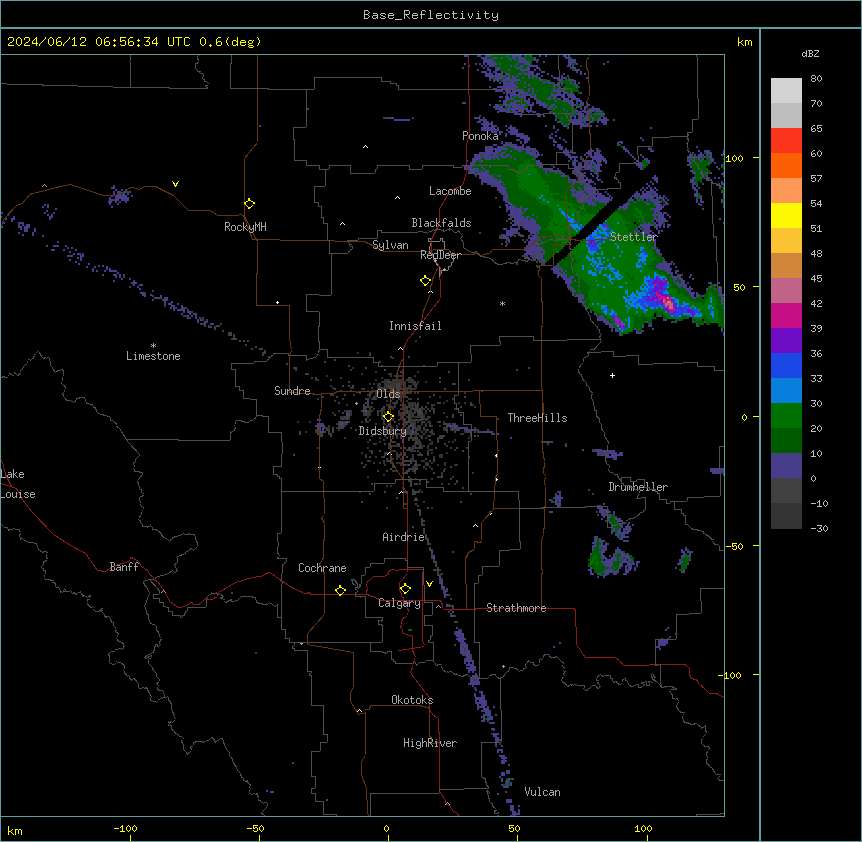Viewport: 862px width, 842px height.
Task: Click the 45 label in the dBZ legend
Action: click(816, 279)
